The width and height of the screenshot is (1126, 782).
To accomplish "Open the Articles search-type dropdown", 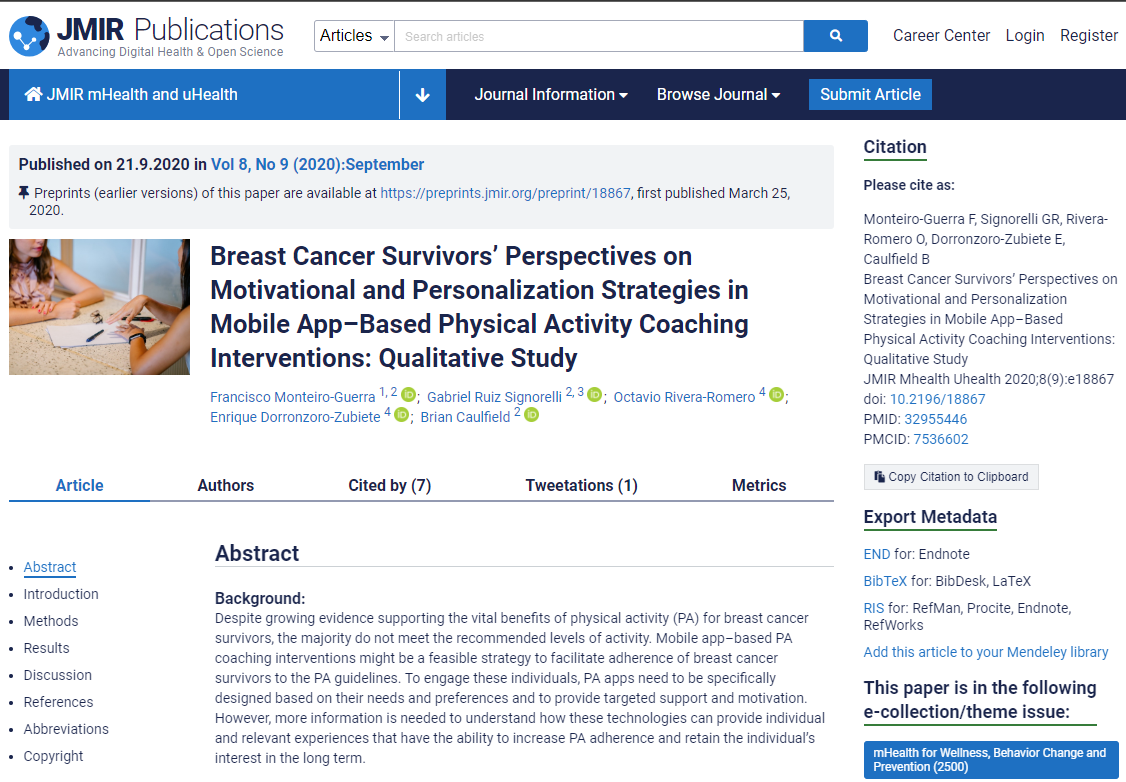I will click(x=354, y=36).
